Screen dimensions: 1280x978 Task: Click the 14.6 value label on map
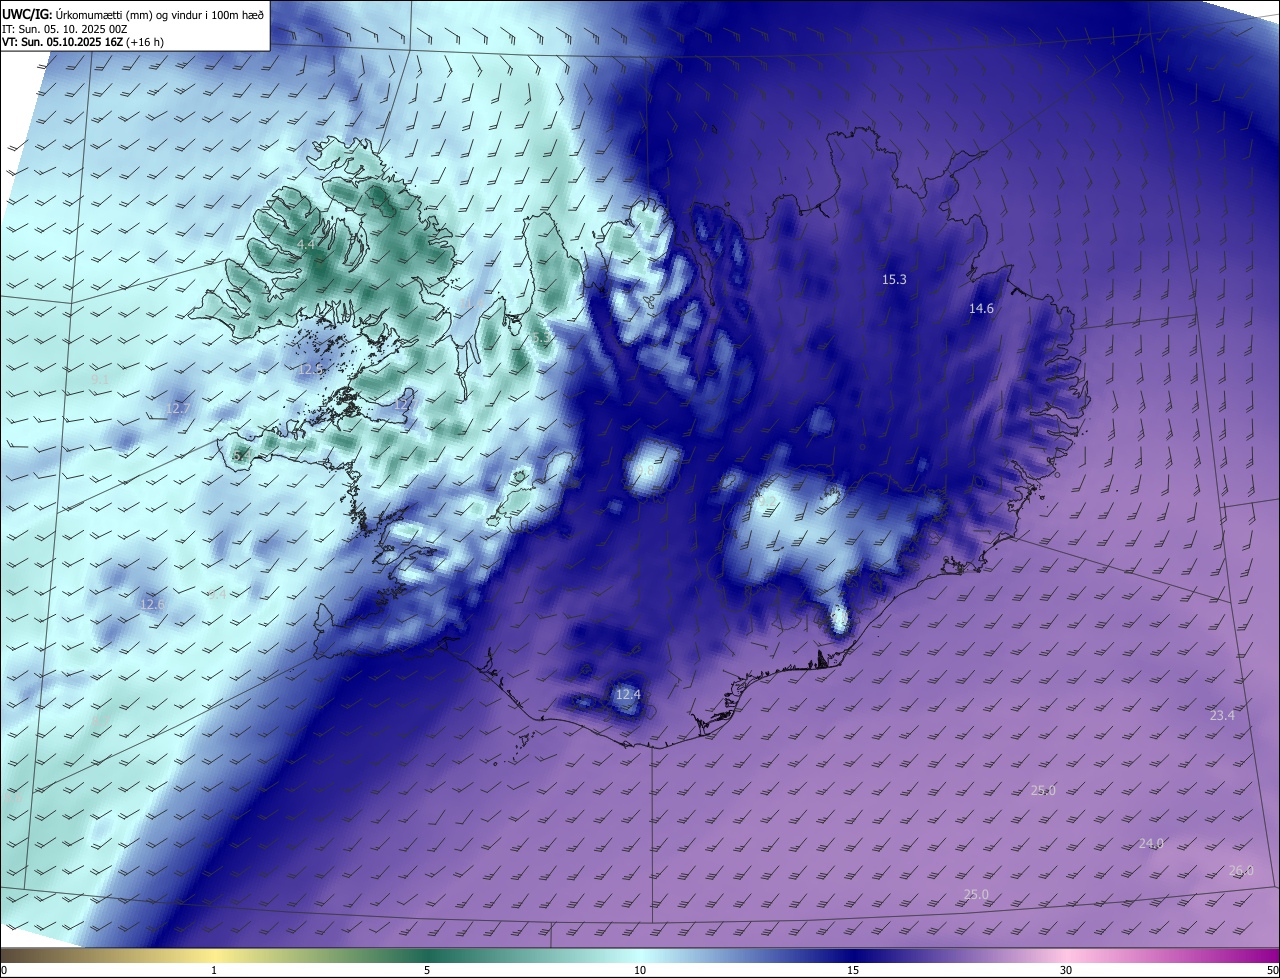981,309
